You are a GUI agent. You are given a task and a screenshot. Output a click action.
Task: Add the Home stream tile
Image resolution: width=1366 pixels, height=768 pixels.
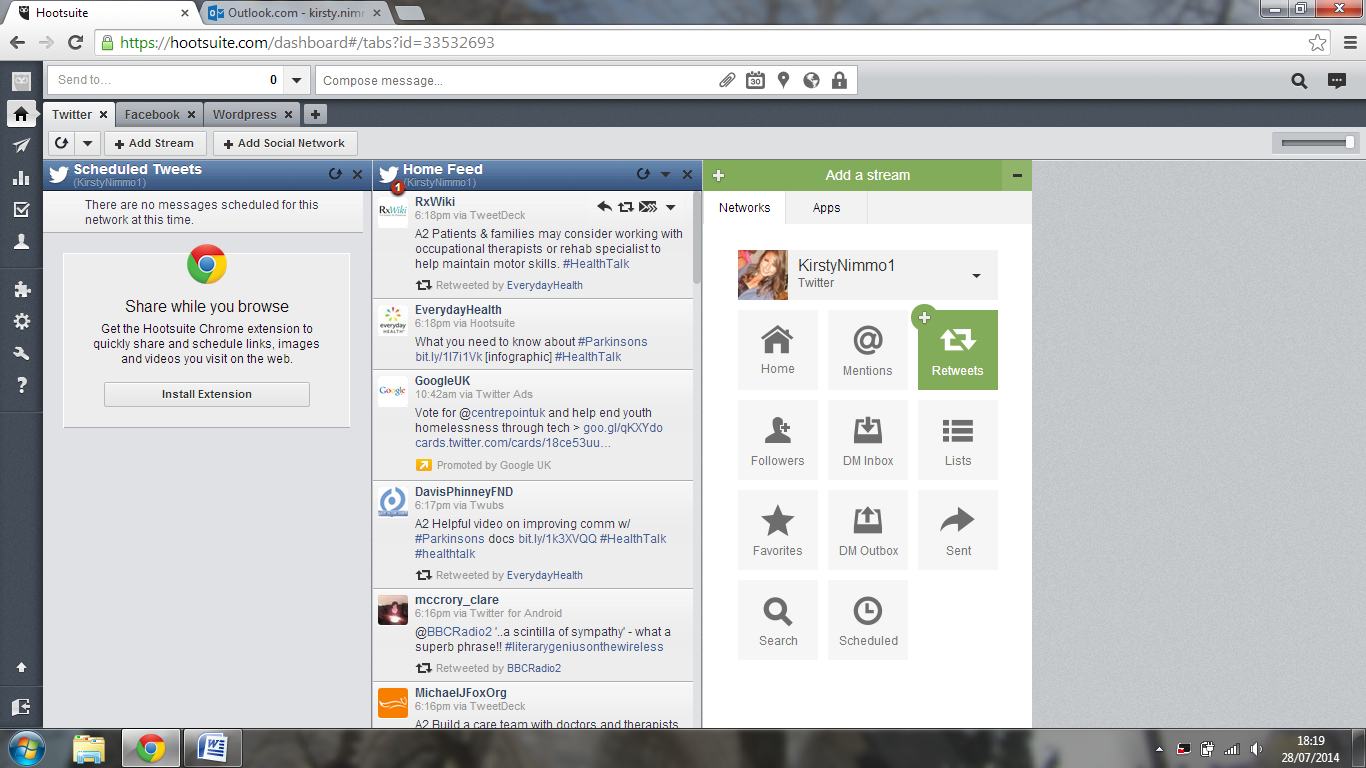click(778, 350)
